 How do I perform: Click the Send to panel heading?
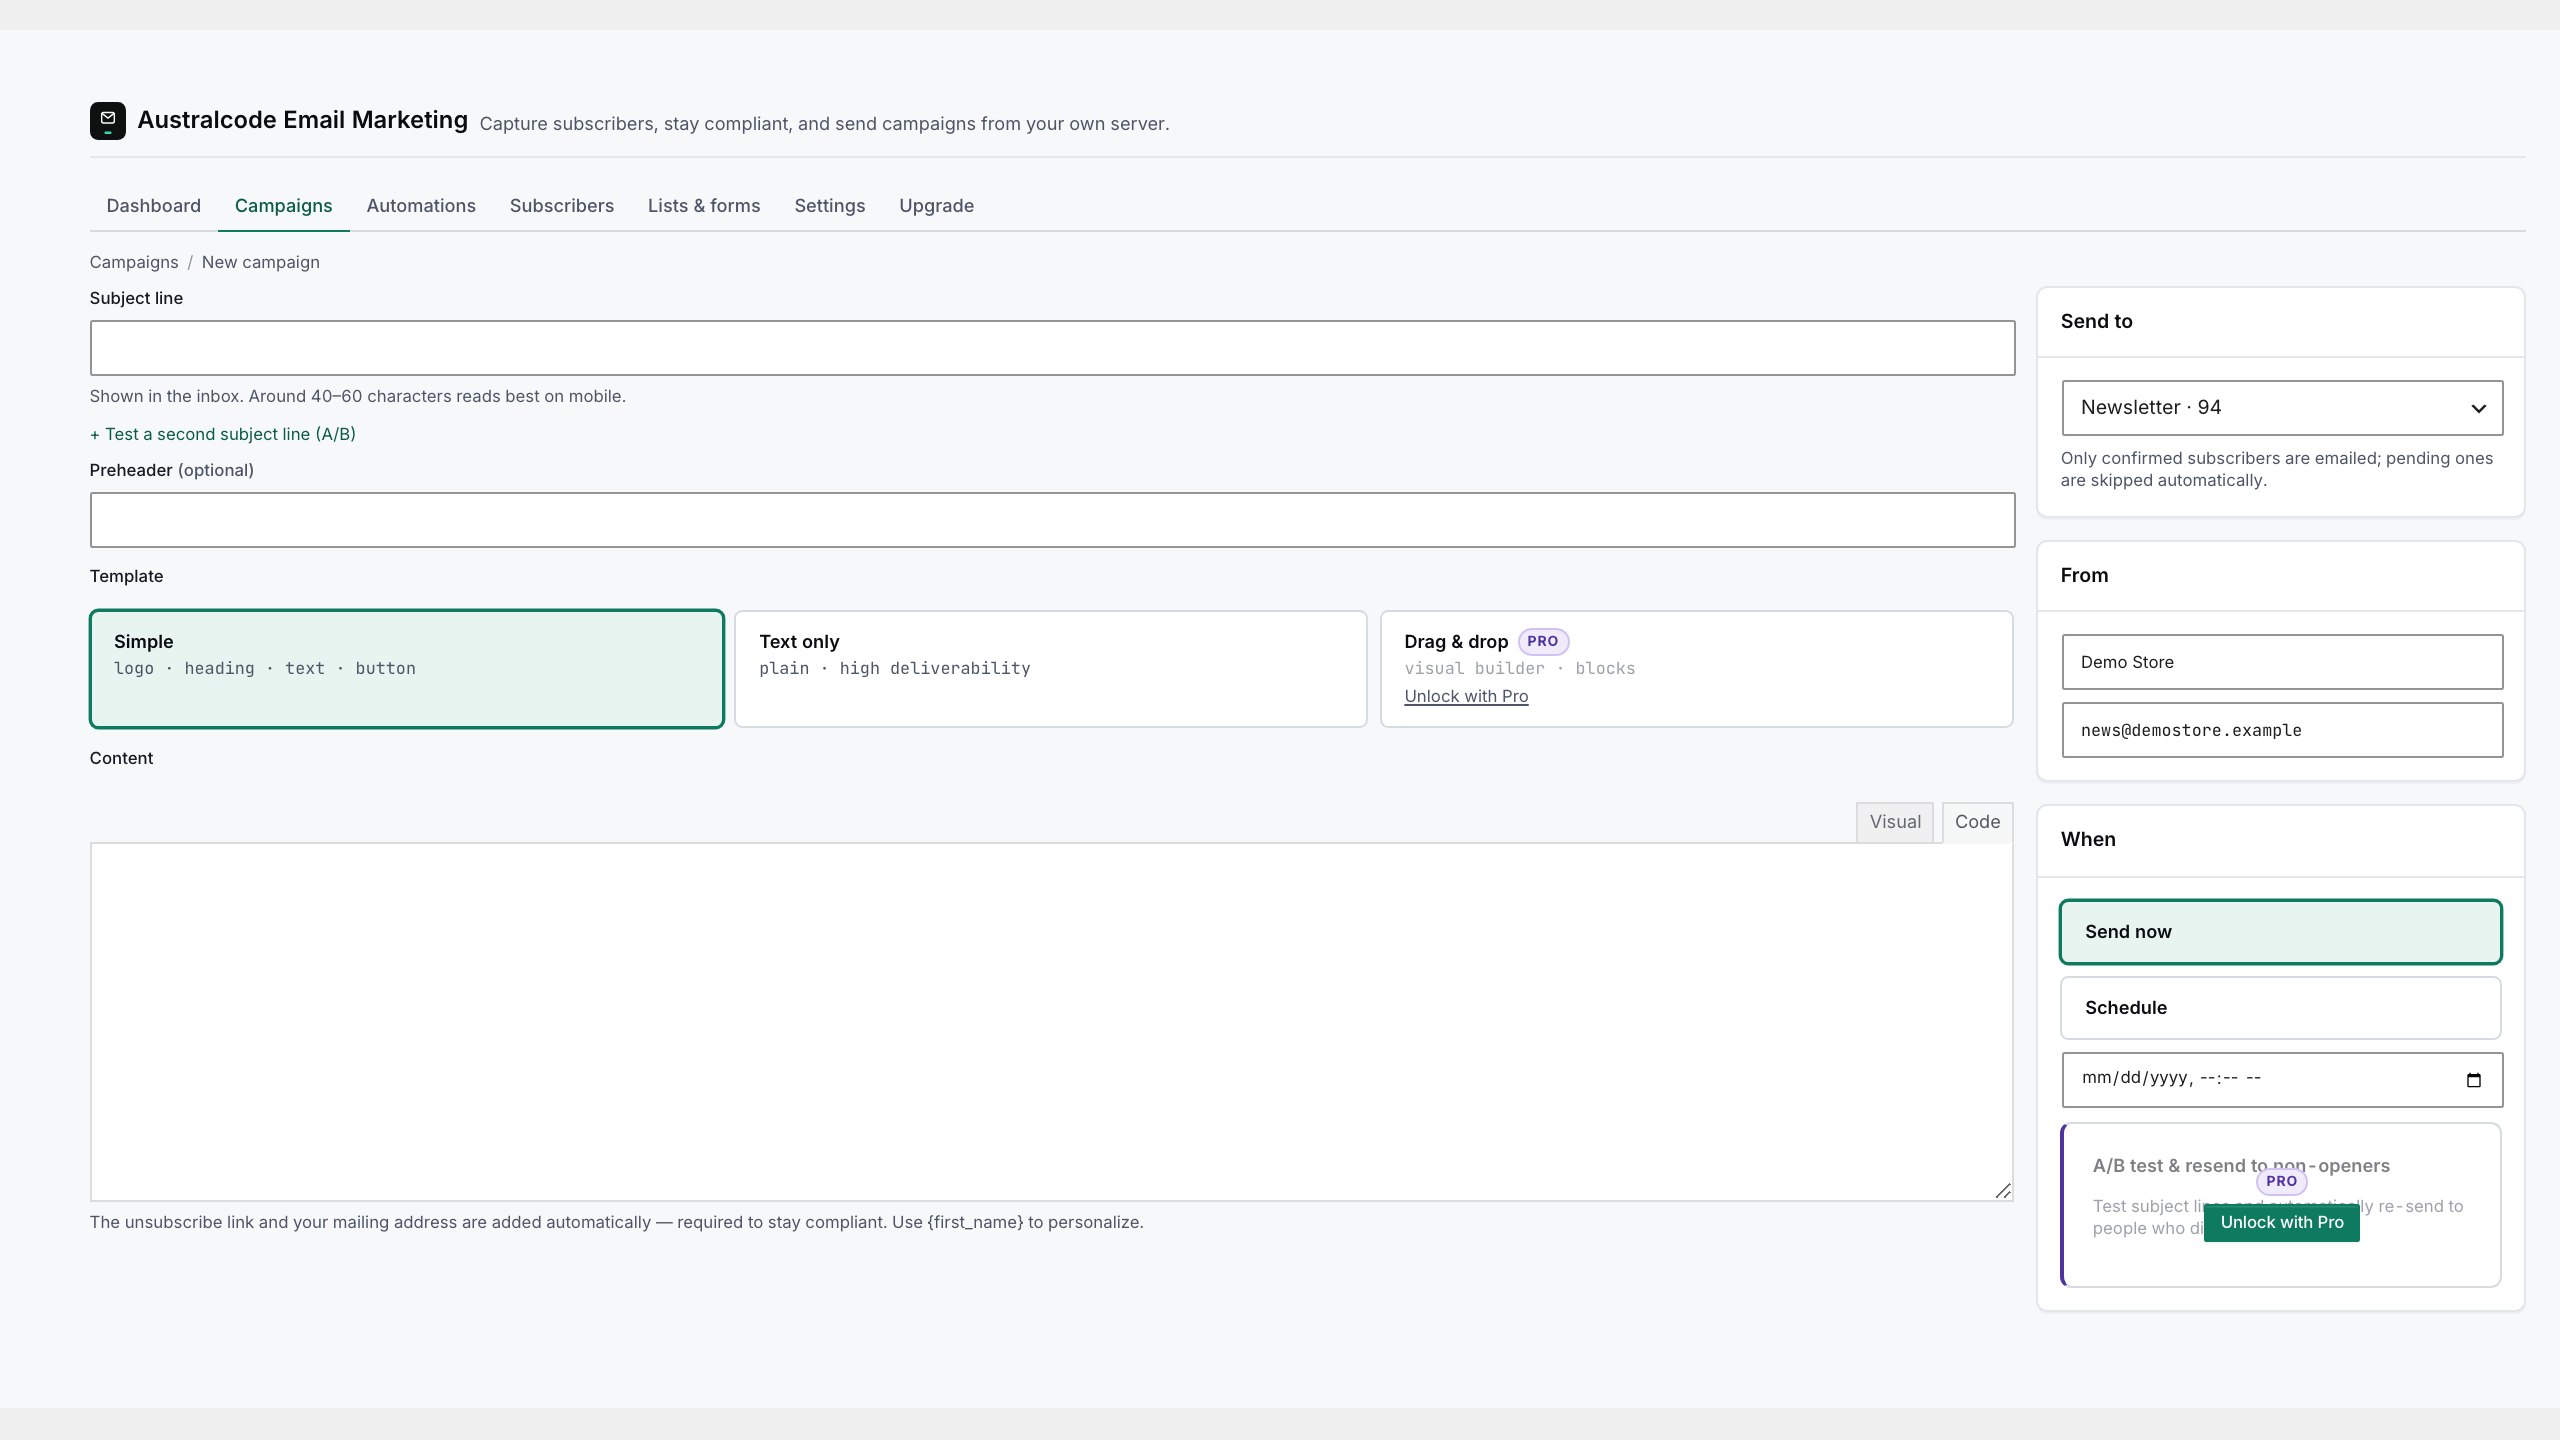coord(2096,321)
